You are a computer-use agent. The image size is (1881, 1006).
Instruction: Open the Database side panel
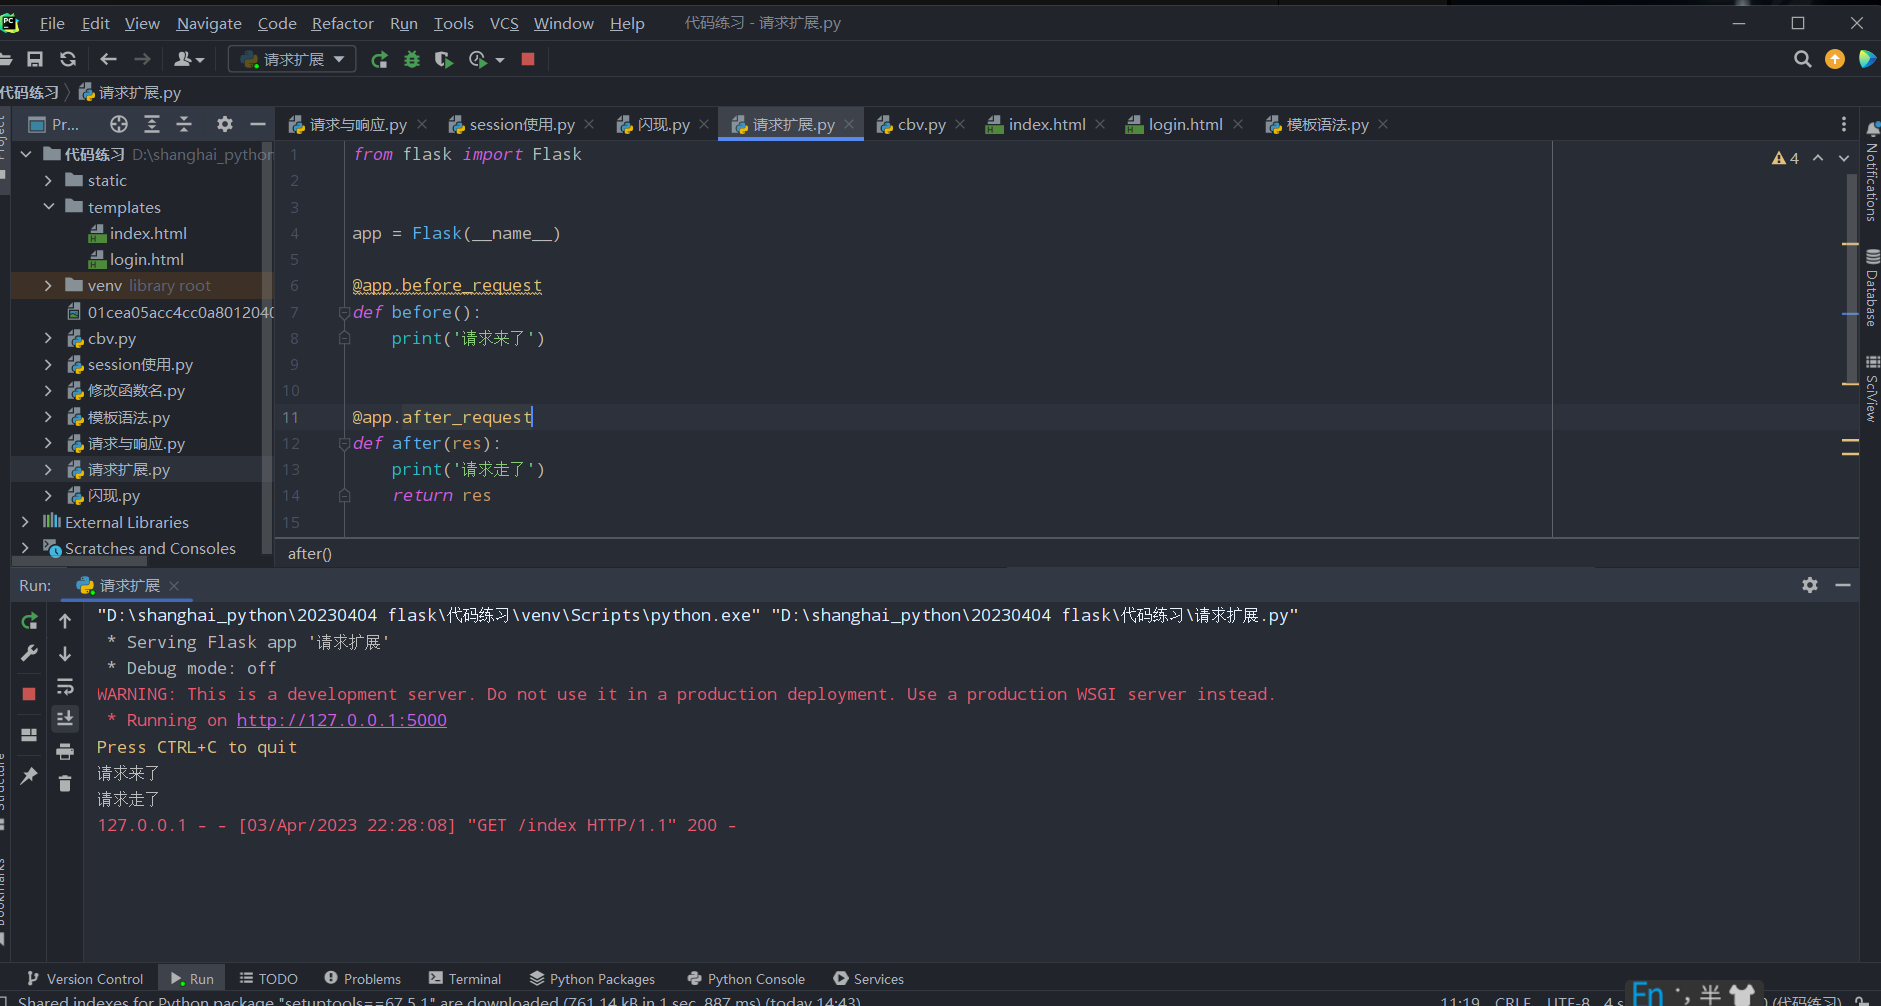1872,289
